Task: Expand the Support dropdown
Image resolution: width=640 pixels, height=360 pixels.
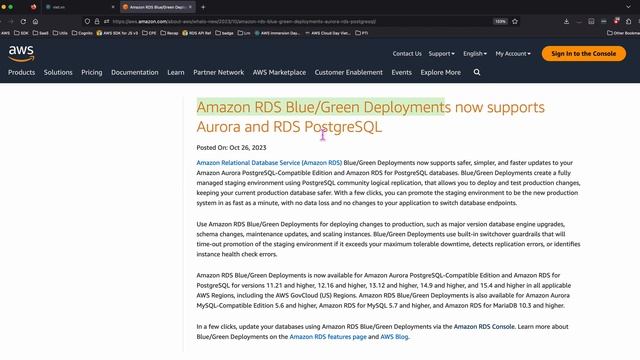Action: [441, 53]
